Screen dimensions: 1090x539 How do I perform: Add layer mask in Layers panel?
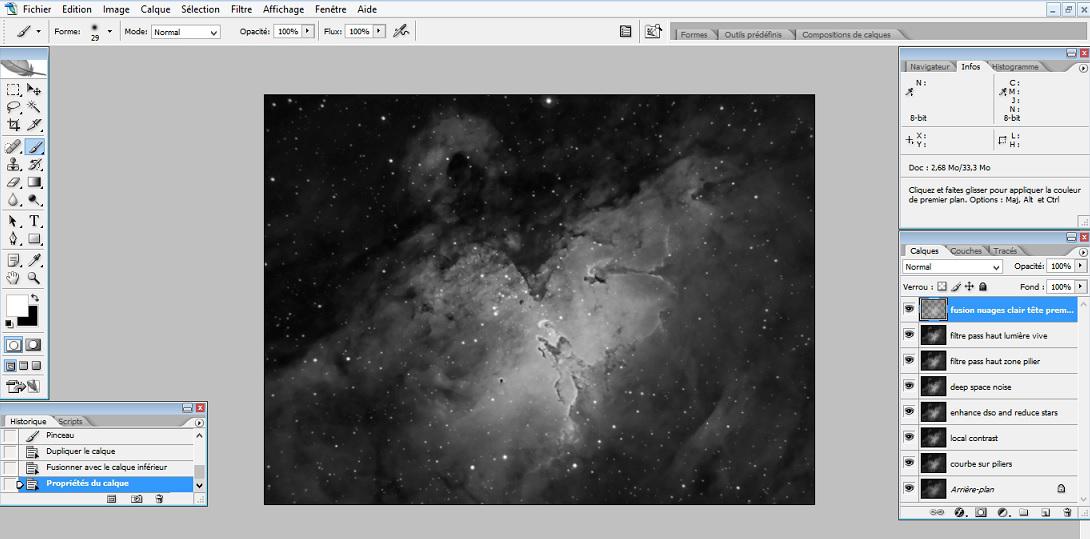(x=981, y=513)
